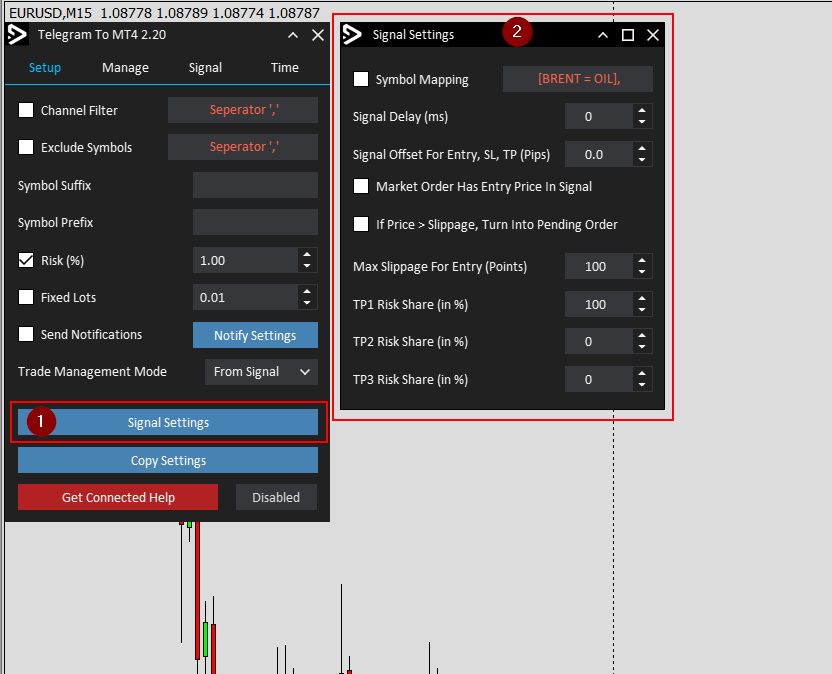Screen dimensions: 832x674
Task: Click the TP1 Risk Share value field
Action: pyautogui.click(x=599, y=304)
